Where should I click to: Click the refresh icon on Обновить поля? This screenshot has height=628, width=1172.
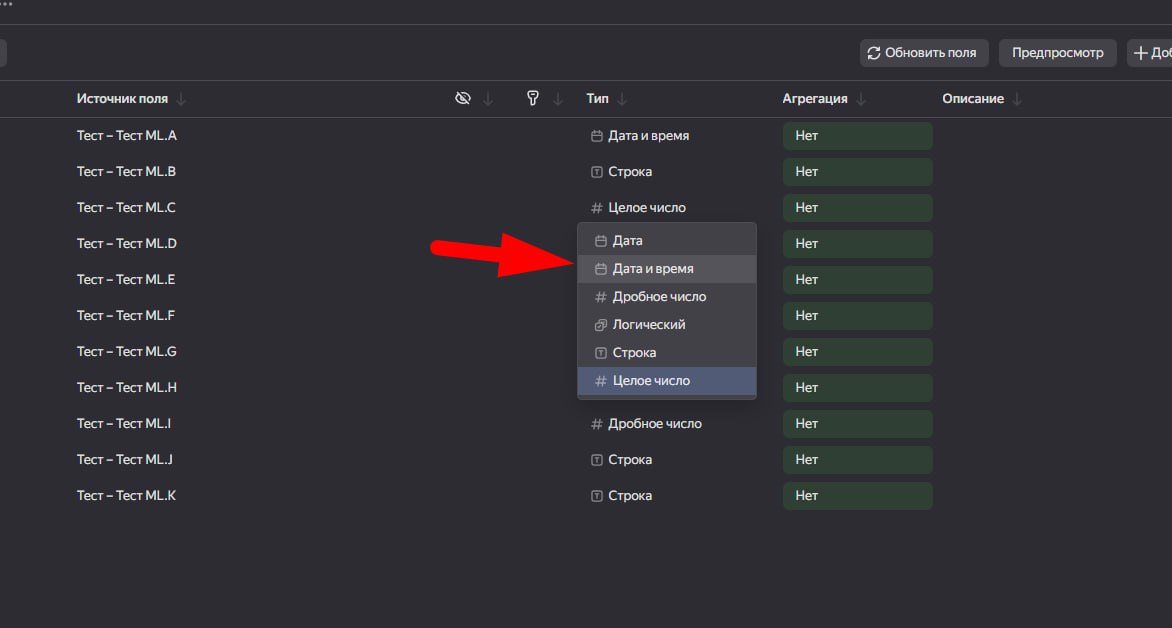point(874,53)
